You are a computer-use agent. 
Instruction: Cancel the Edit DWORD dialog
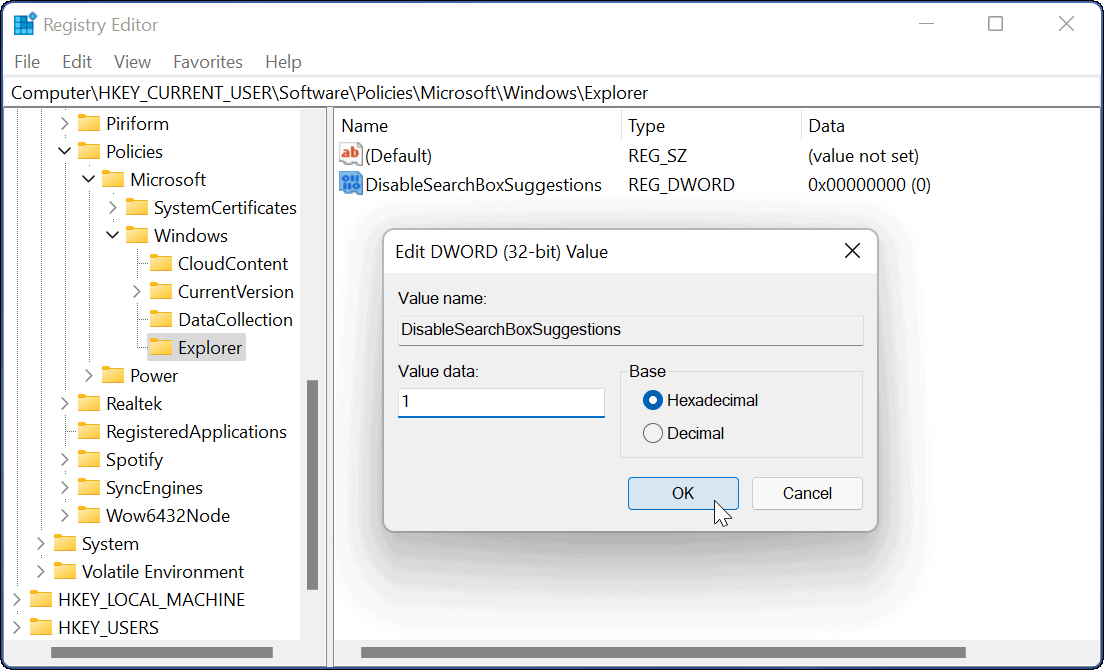[806, 493]
